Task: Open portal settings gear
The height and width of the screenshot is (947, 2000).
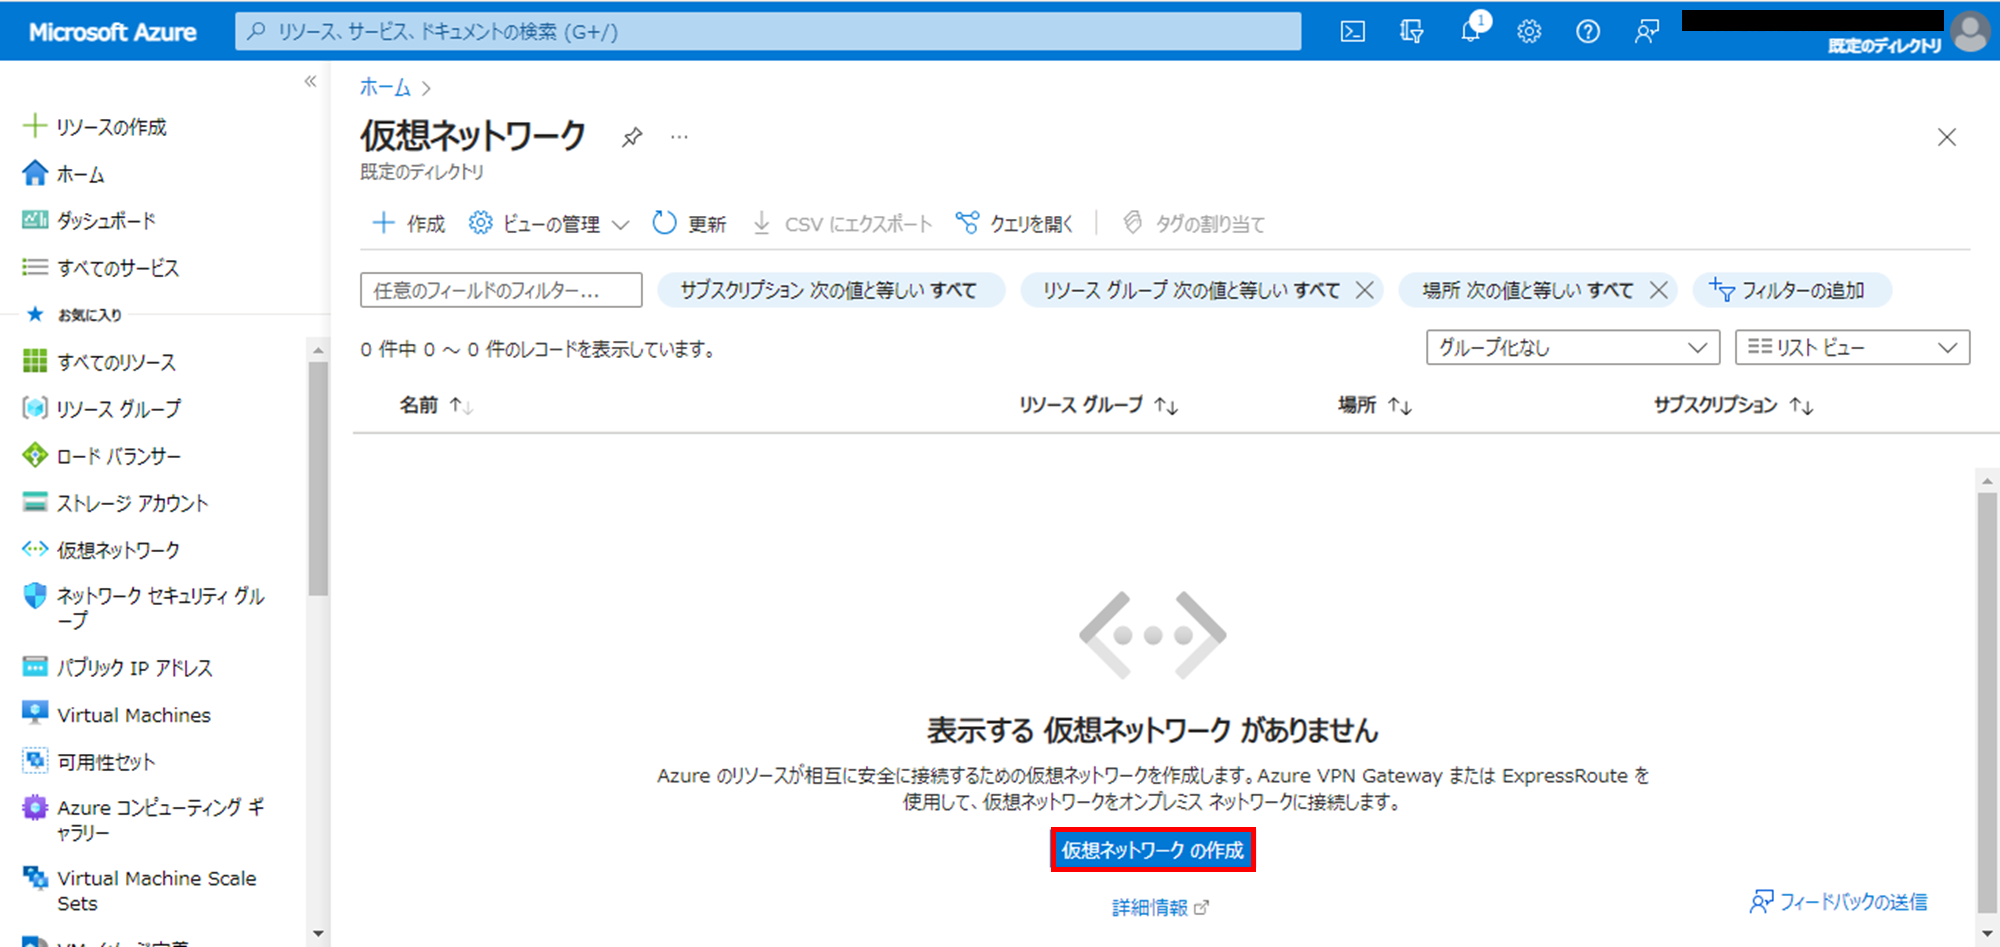Action: tap(1529, 32)
